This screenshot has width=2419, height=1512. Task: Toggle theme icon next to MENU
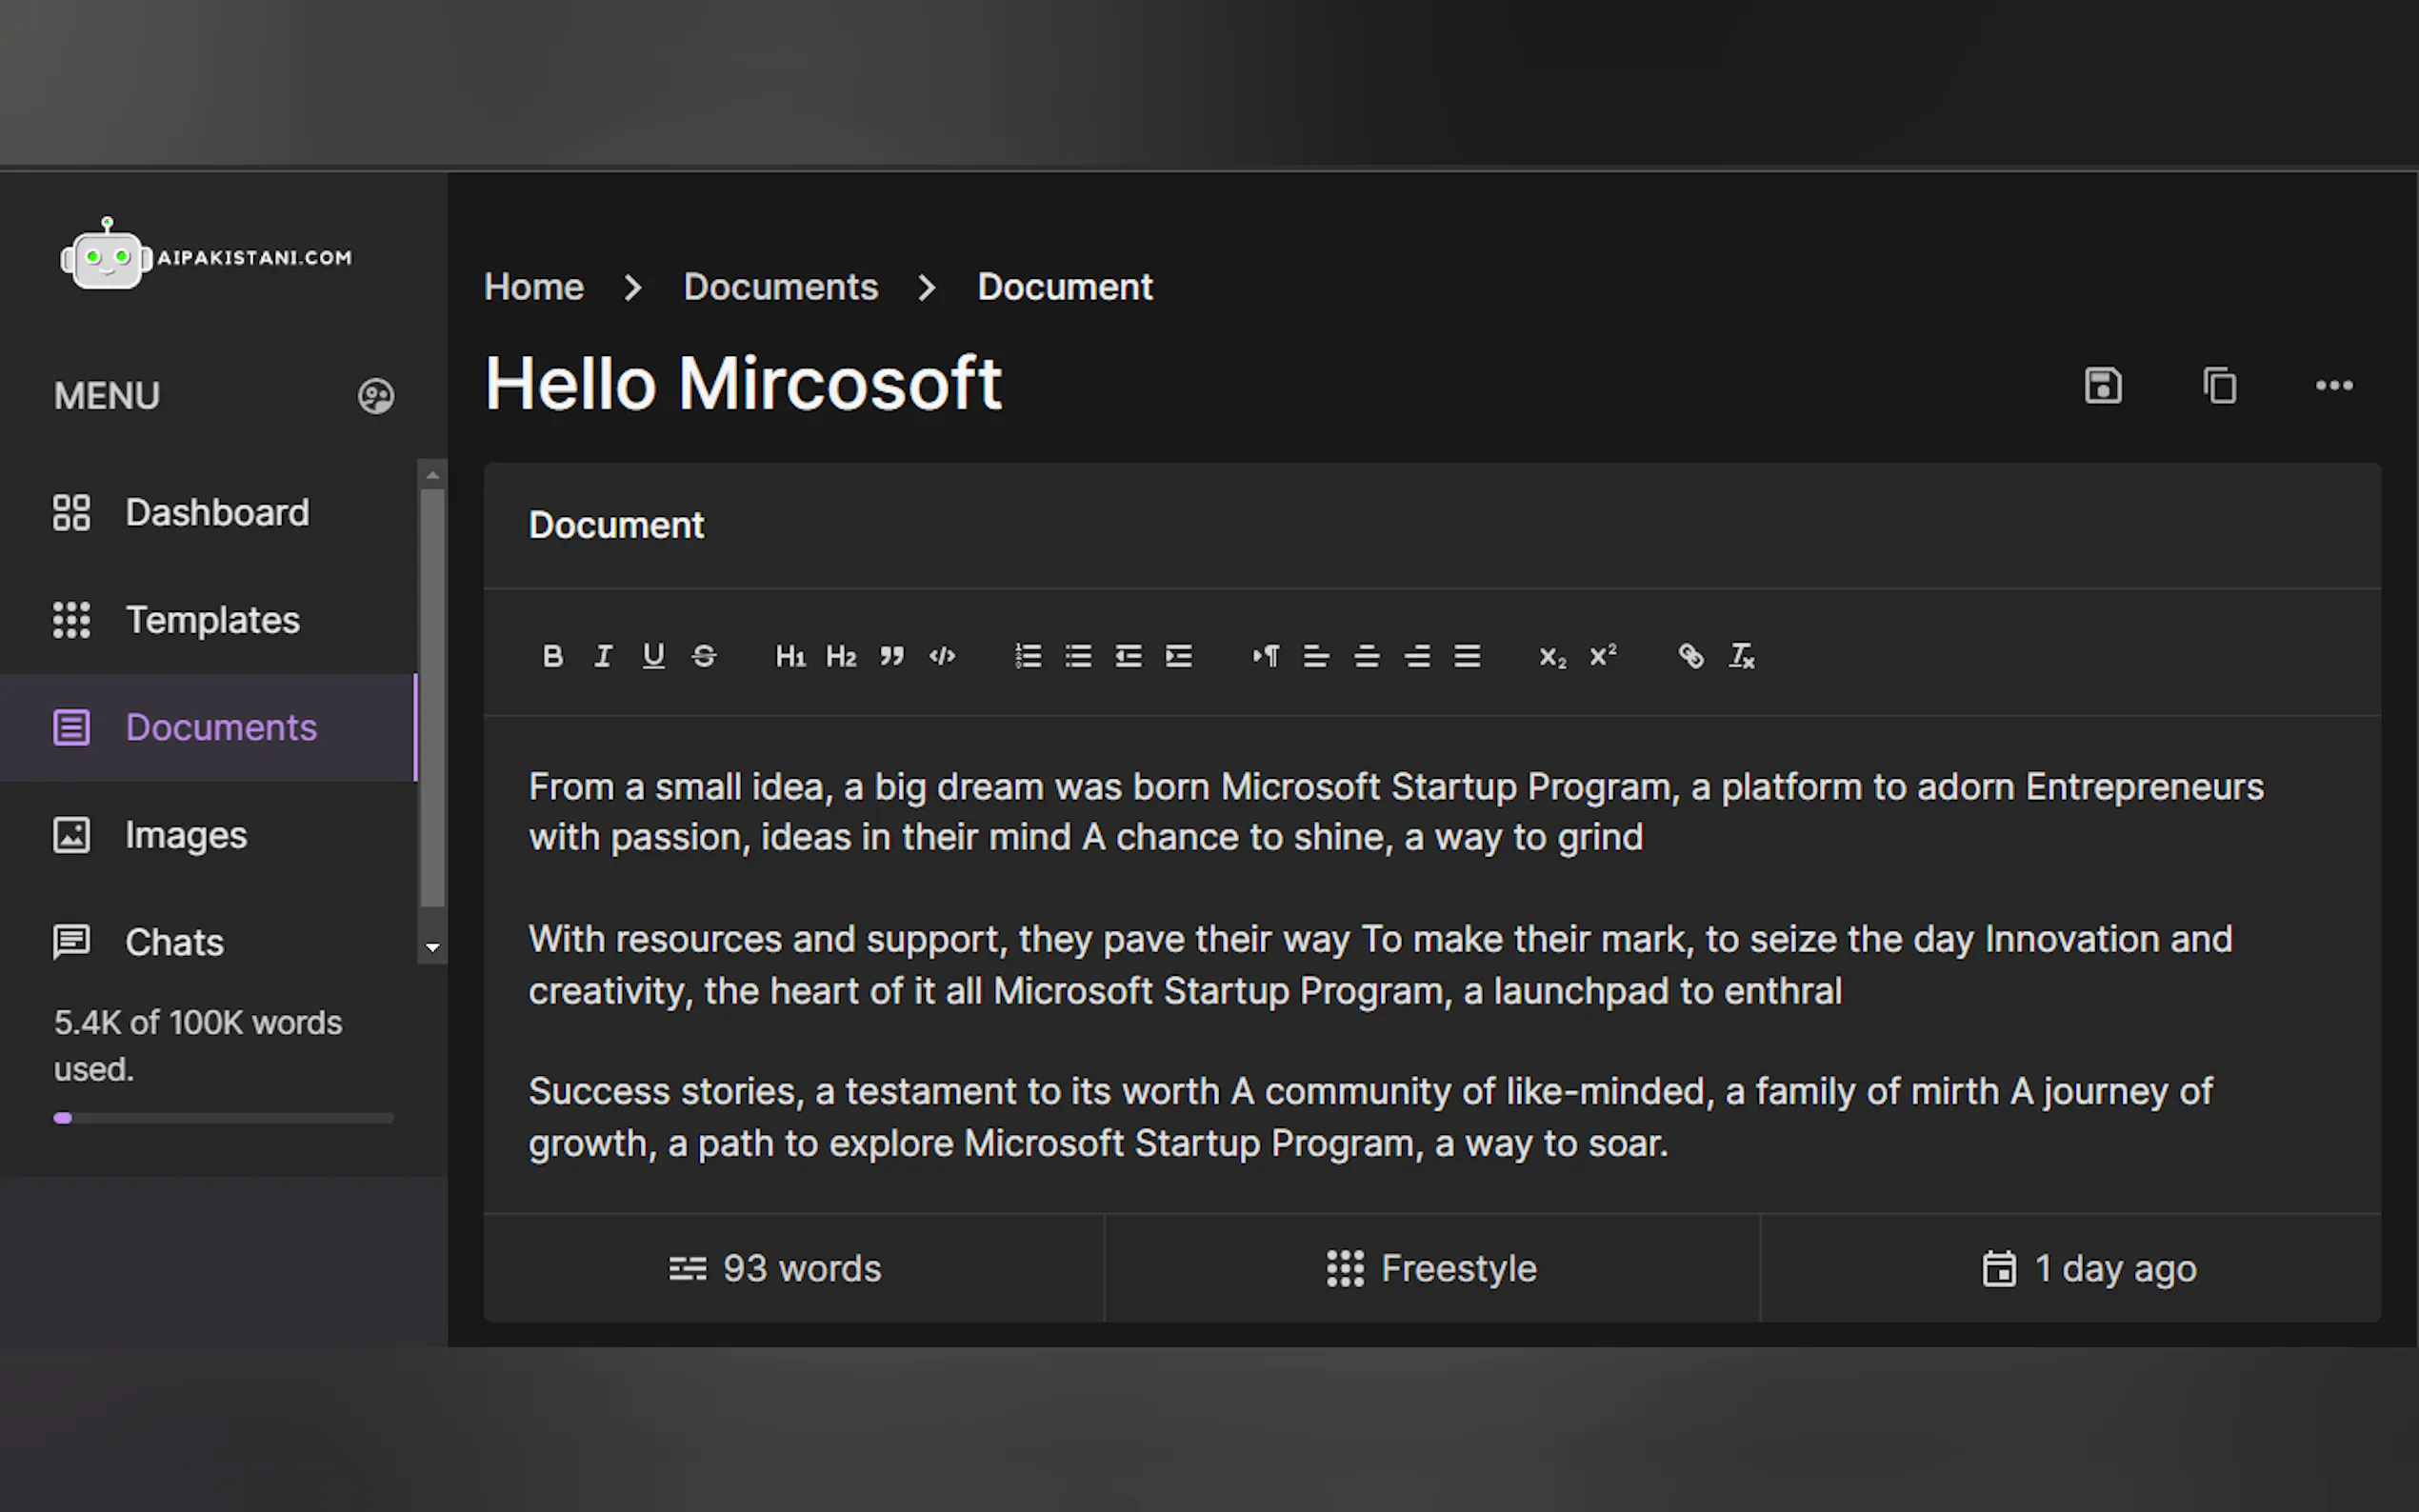tap(376, 396)
